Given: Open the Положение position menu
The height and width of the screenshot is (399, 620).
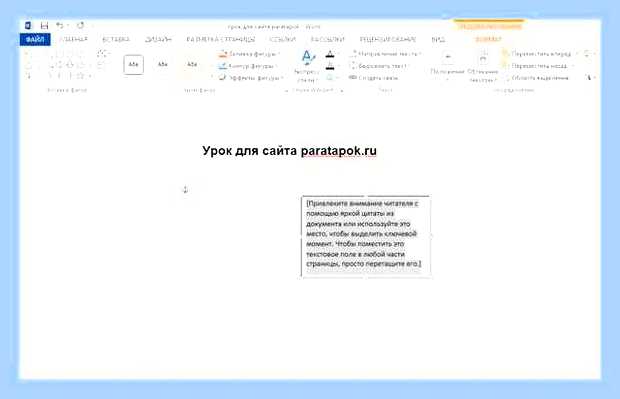Looking at the screenshot, I should [x=447, y=66].
